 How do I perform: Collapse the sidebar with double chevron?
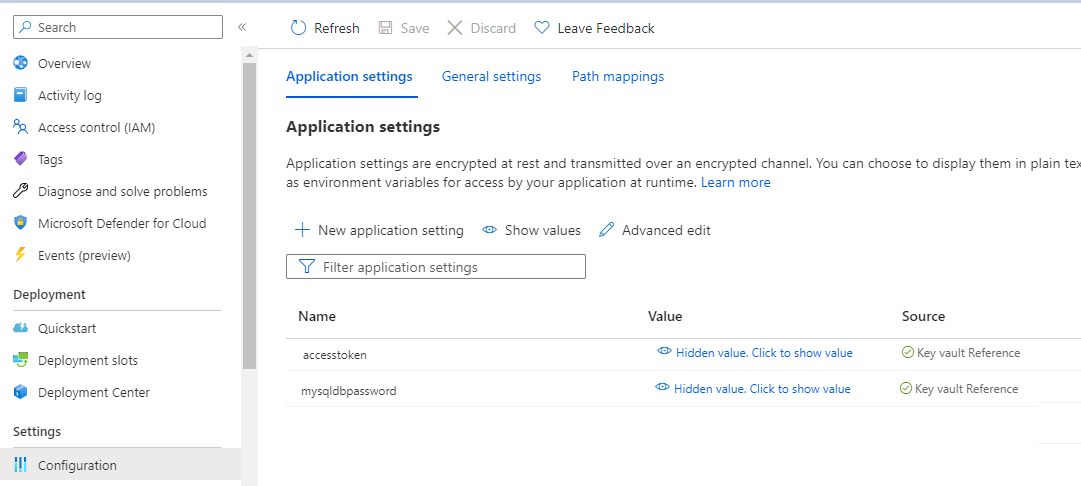point(242,27)
